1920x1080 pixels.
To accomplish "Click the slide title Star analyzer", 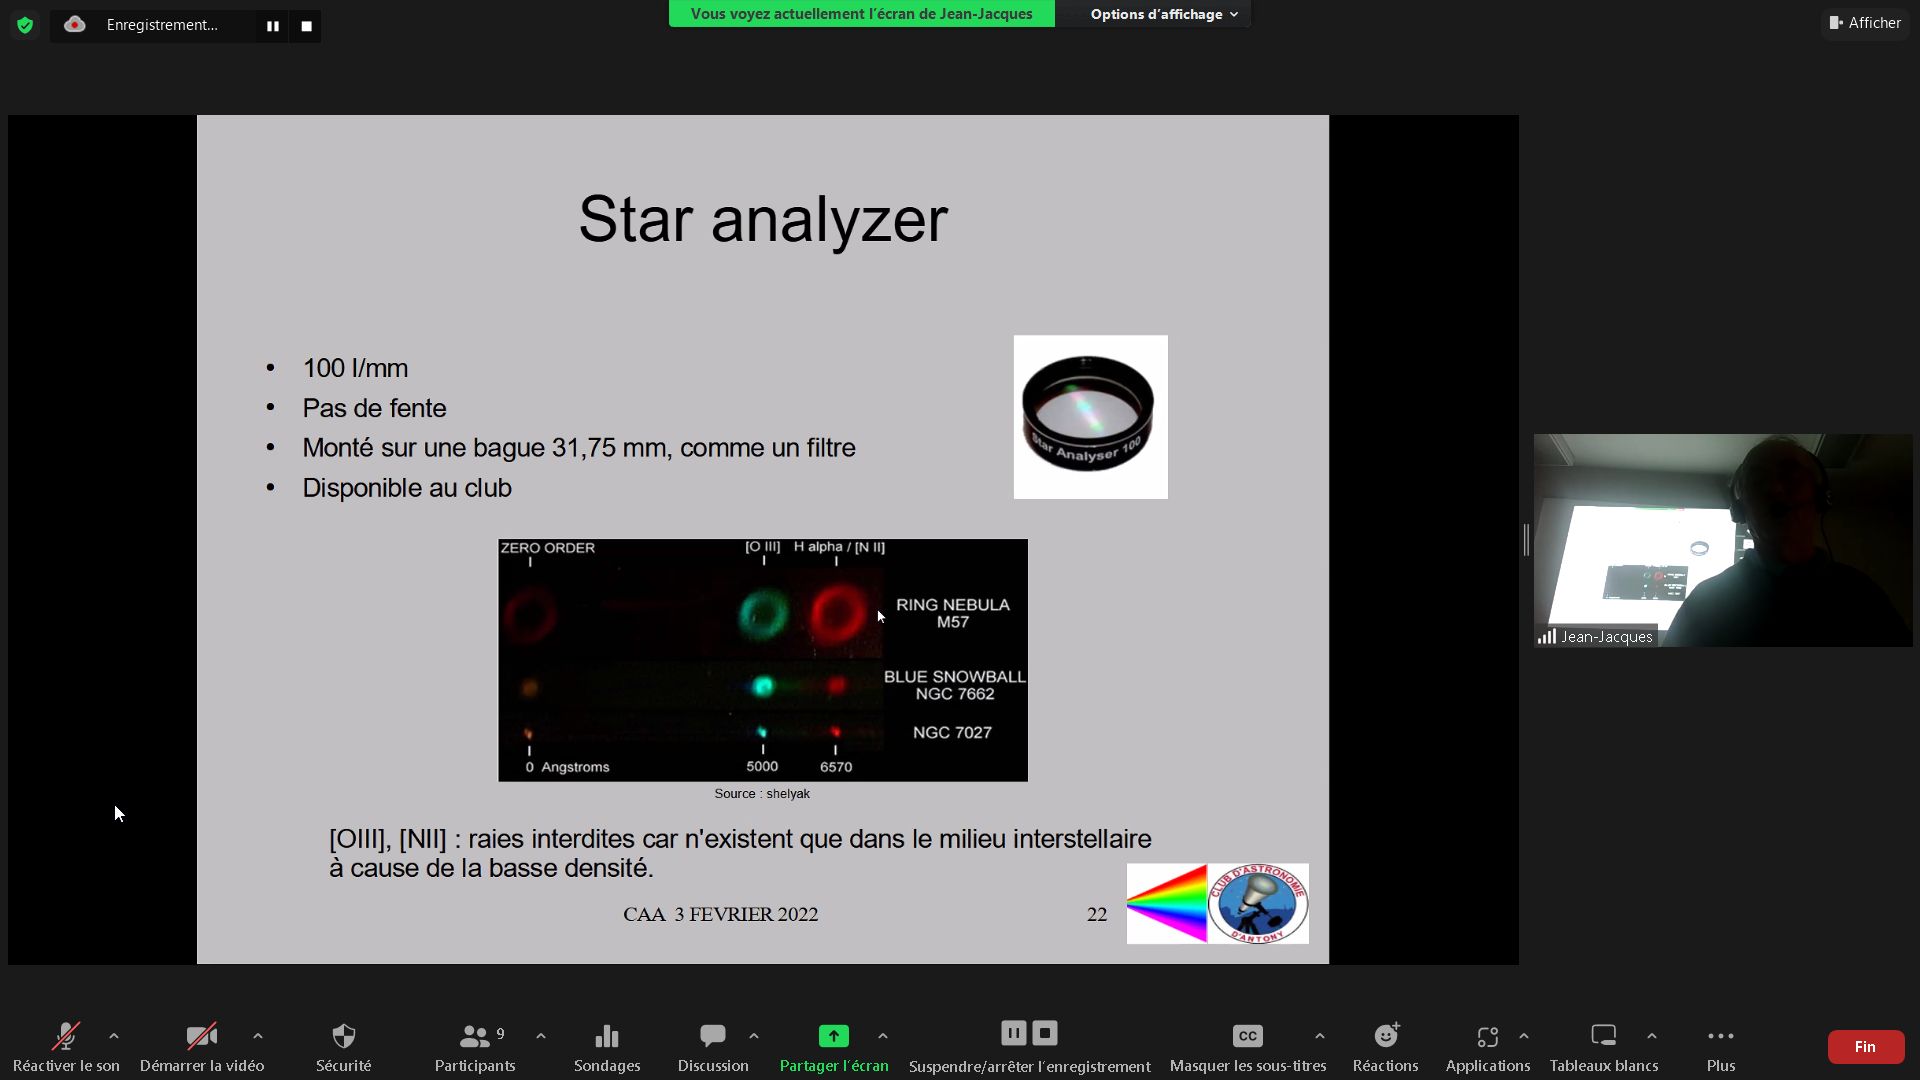I will click(x=763, y=220).
